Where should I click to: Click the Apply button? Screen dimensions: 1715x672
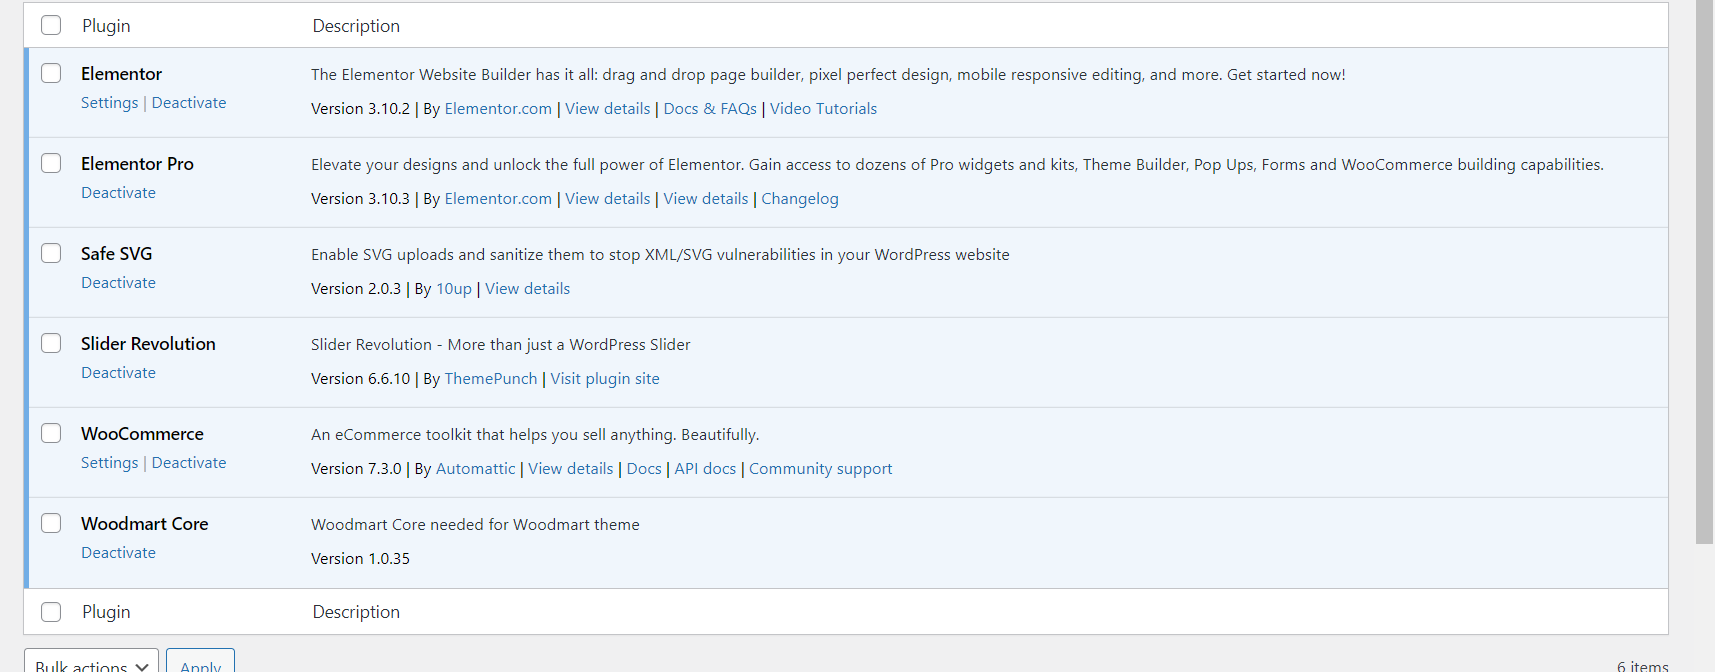coord(200,664)
